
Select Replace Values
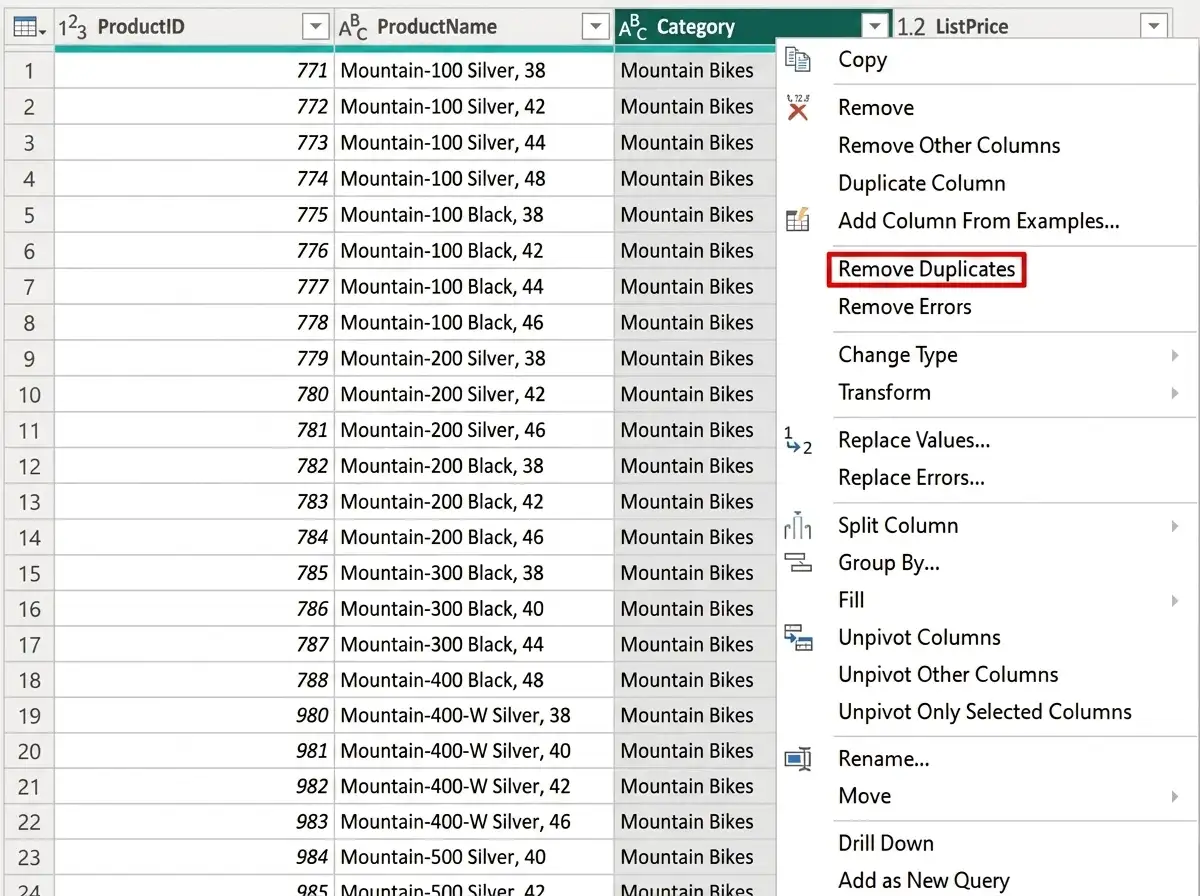[x=914, y=441]
